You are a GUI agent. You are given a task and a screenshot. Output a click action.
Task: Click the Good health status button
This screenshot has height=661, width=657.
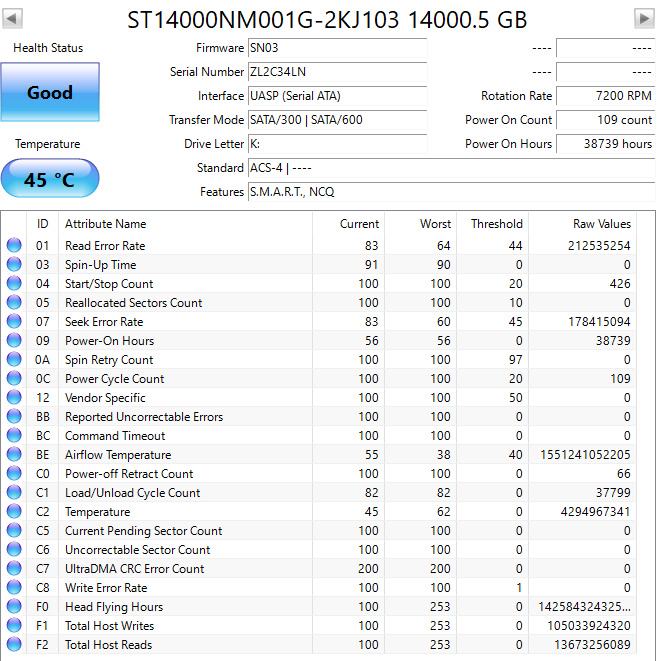click(x=50, y=92)
